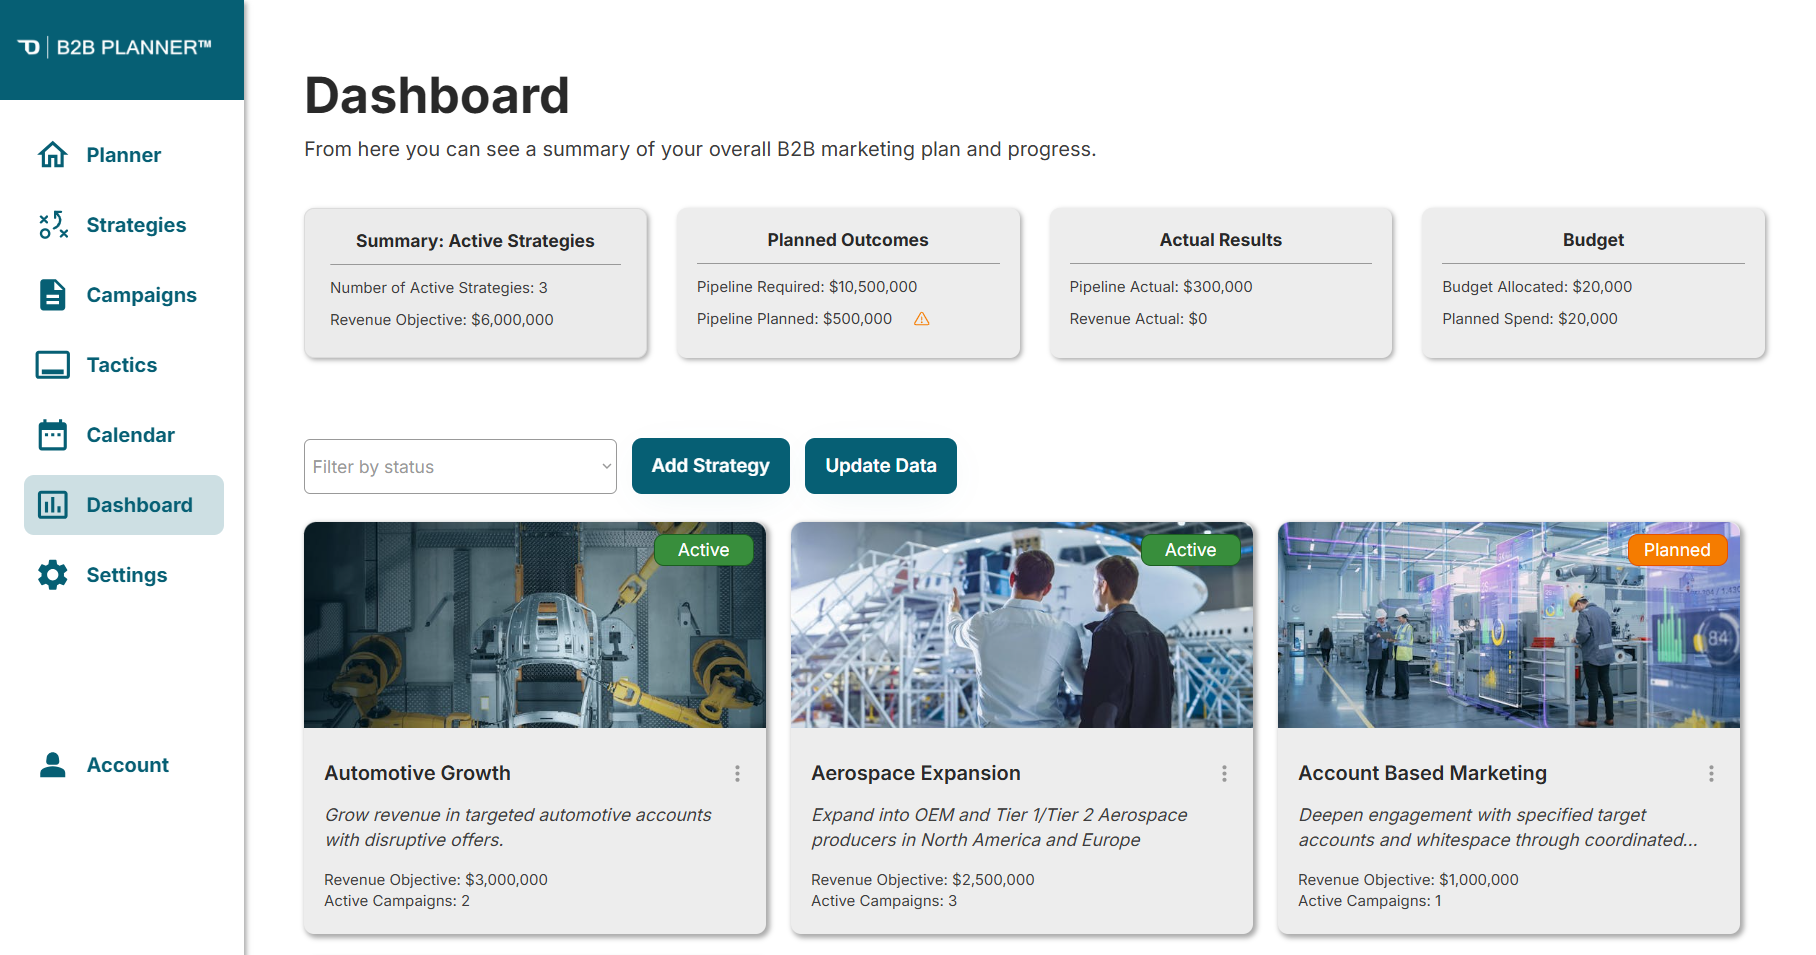Click the Strategies icon in sidebar
1816x955 pixels.
coord(53,225)
